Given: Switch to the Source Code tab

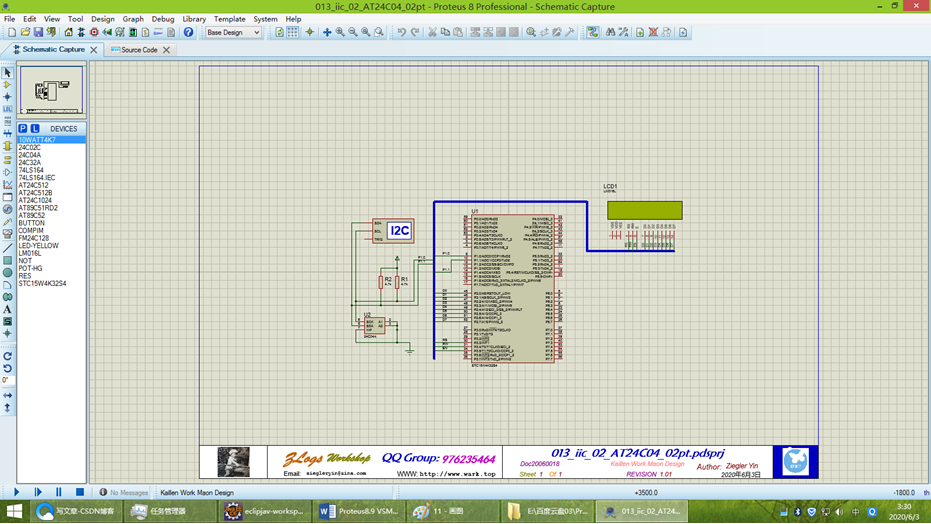Looking at the screenshot, I should point(139,50).
